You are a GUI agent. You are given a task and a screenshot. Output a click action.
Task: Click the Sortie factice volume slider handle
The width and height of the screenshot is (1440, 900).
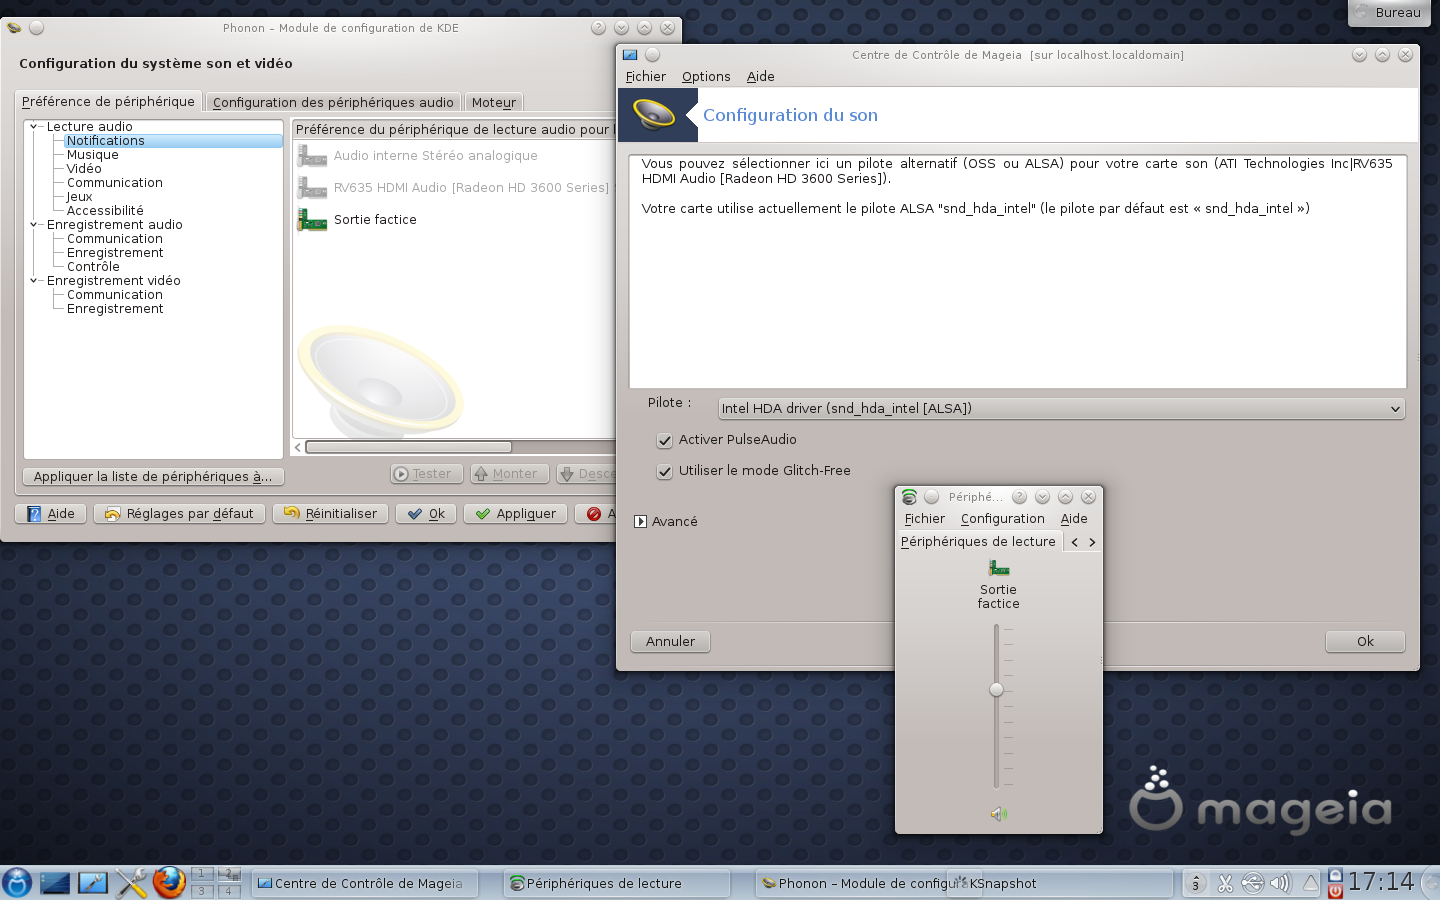tap(996, 689)
